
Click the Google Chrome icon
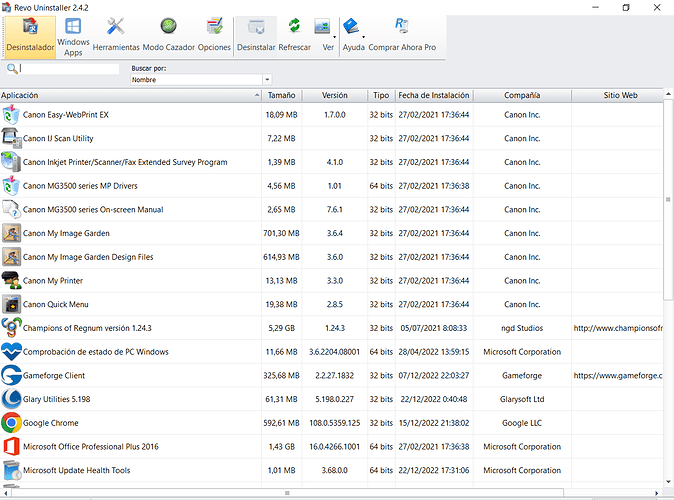[11, 423]
